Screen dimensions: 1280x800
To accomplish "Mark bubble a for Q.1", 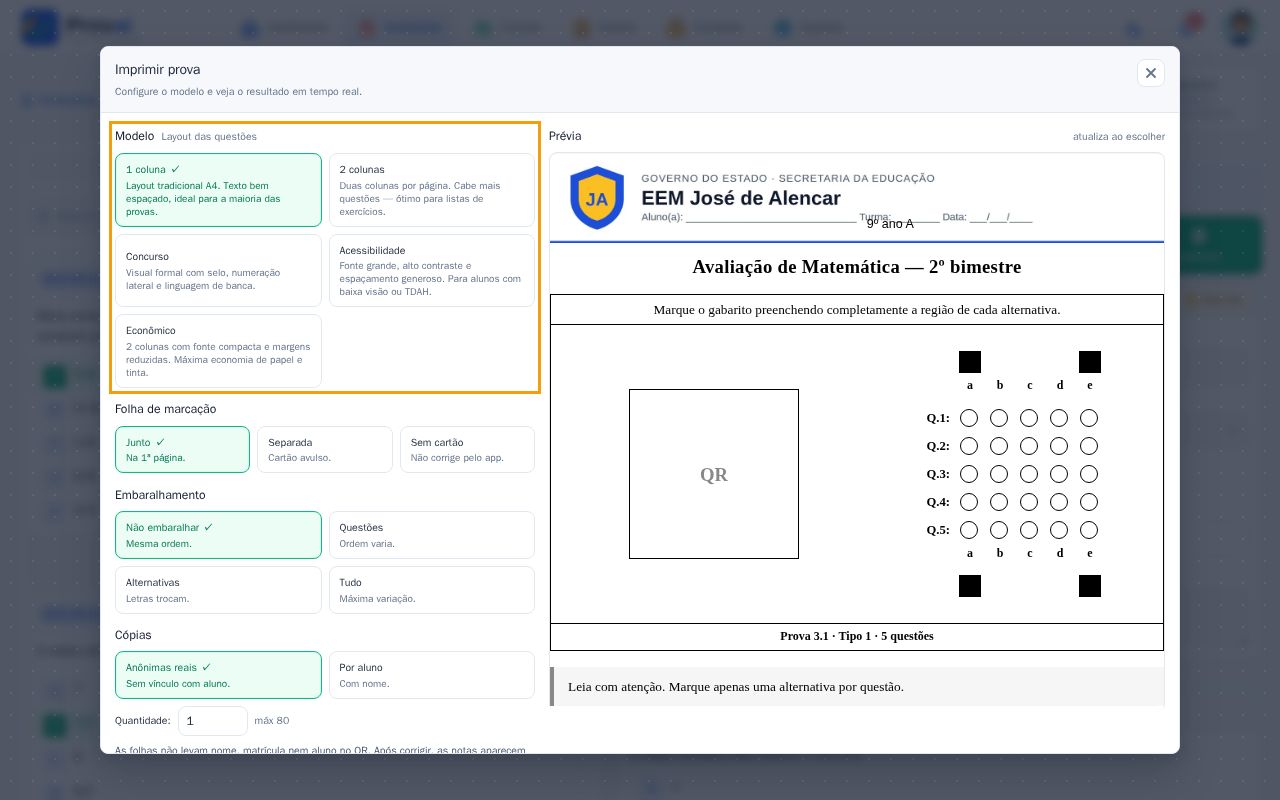I will coord(969,418).
